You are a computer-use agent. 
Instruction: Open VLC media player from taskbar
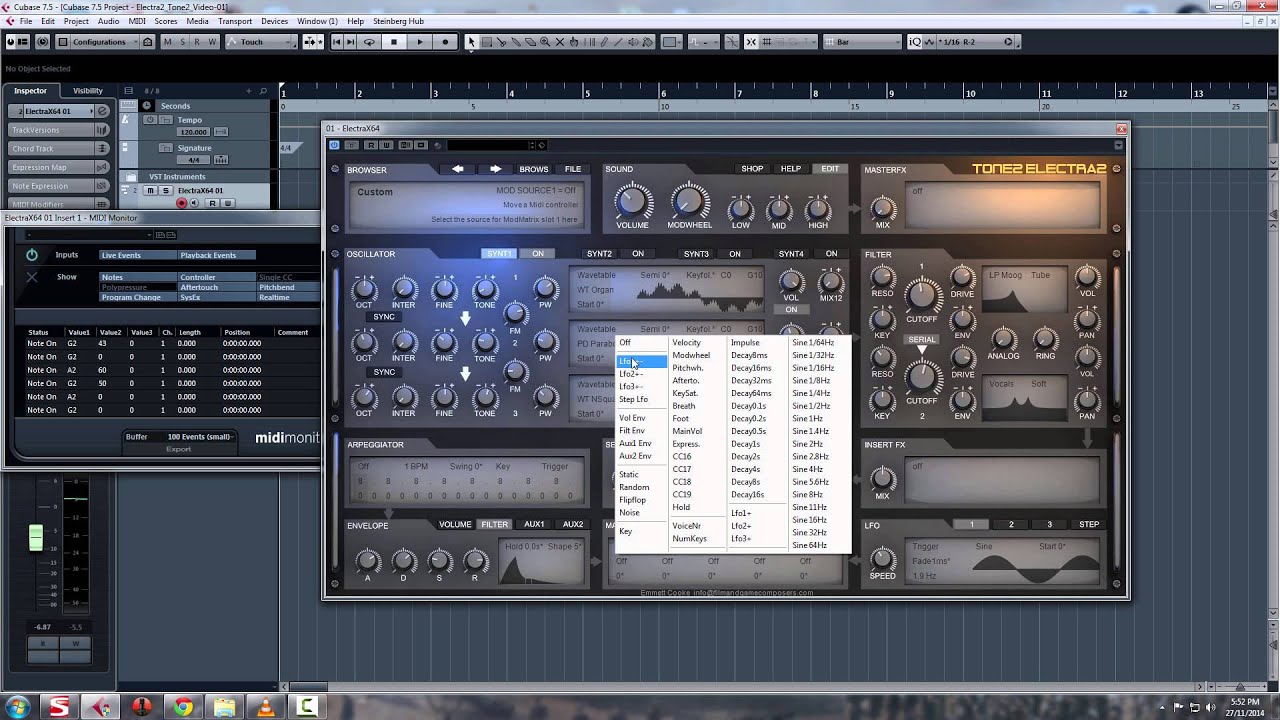[x=266, y=707]
